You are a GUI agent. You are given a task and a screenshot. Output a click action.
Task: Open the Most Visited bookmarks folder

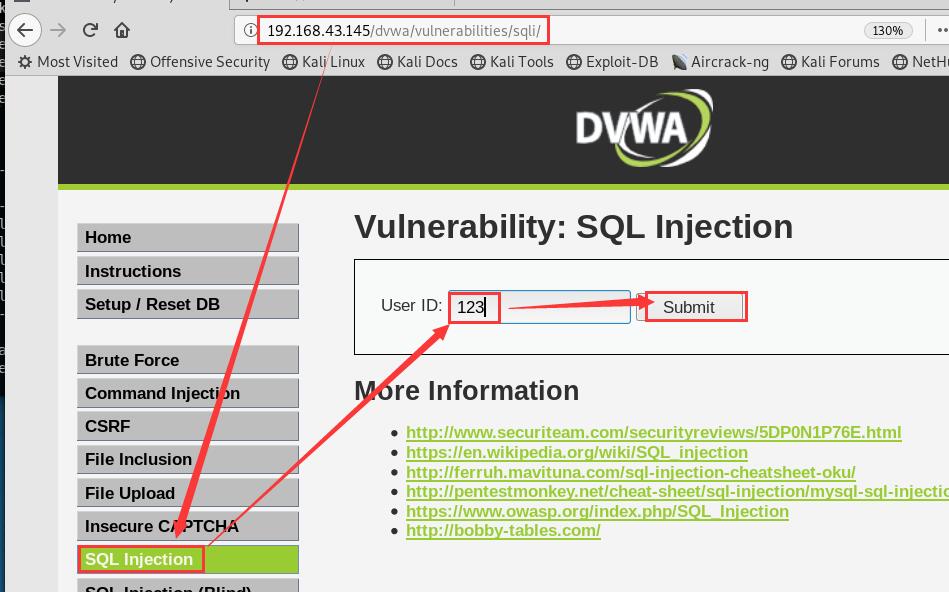68,62
